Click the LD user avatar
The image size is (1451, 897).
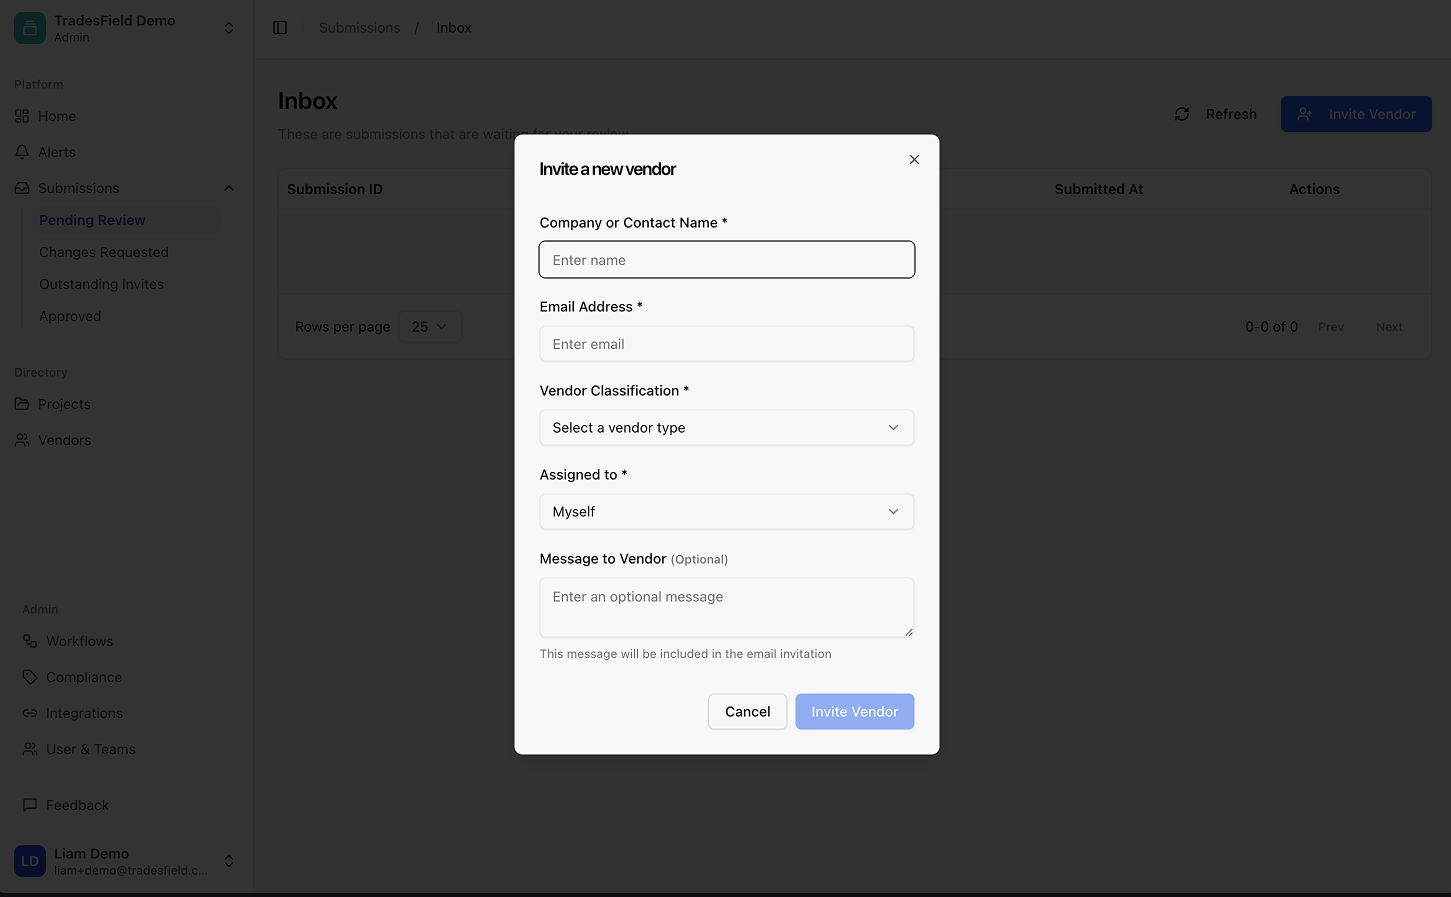(x=30, y=861)
